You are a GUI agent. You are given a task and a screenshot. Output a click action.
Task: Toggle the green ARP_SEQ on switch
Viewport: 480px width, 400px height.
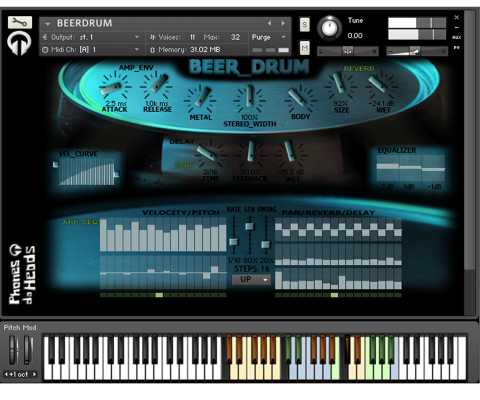[80, 221]
